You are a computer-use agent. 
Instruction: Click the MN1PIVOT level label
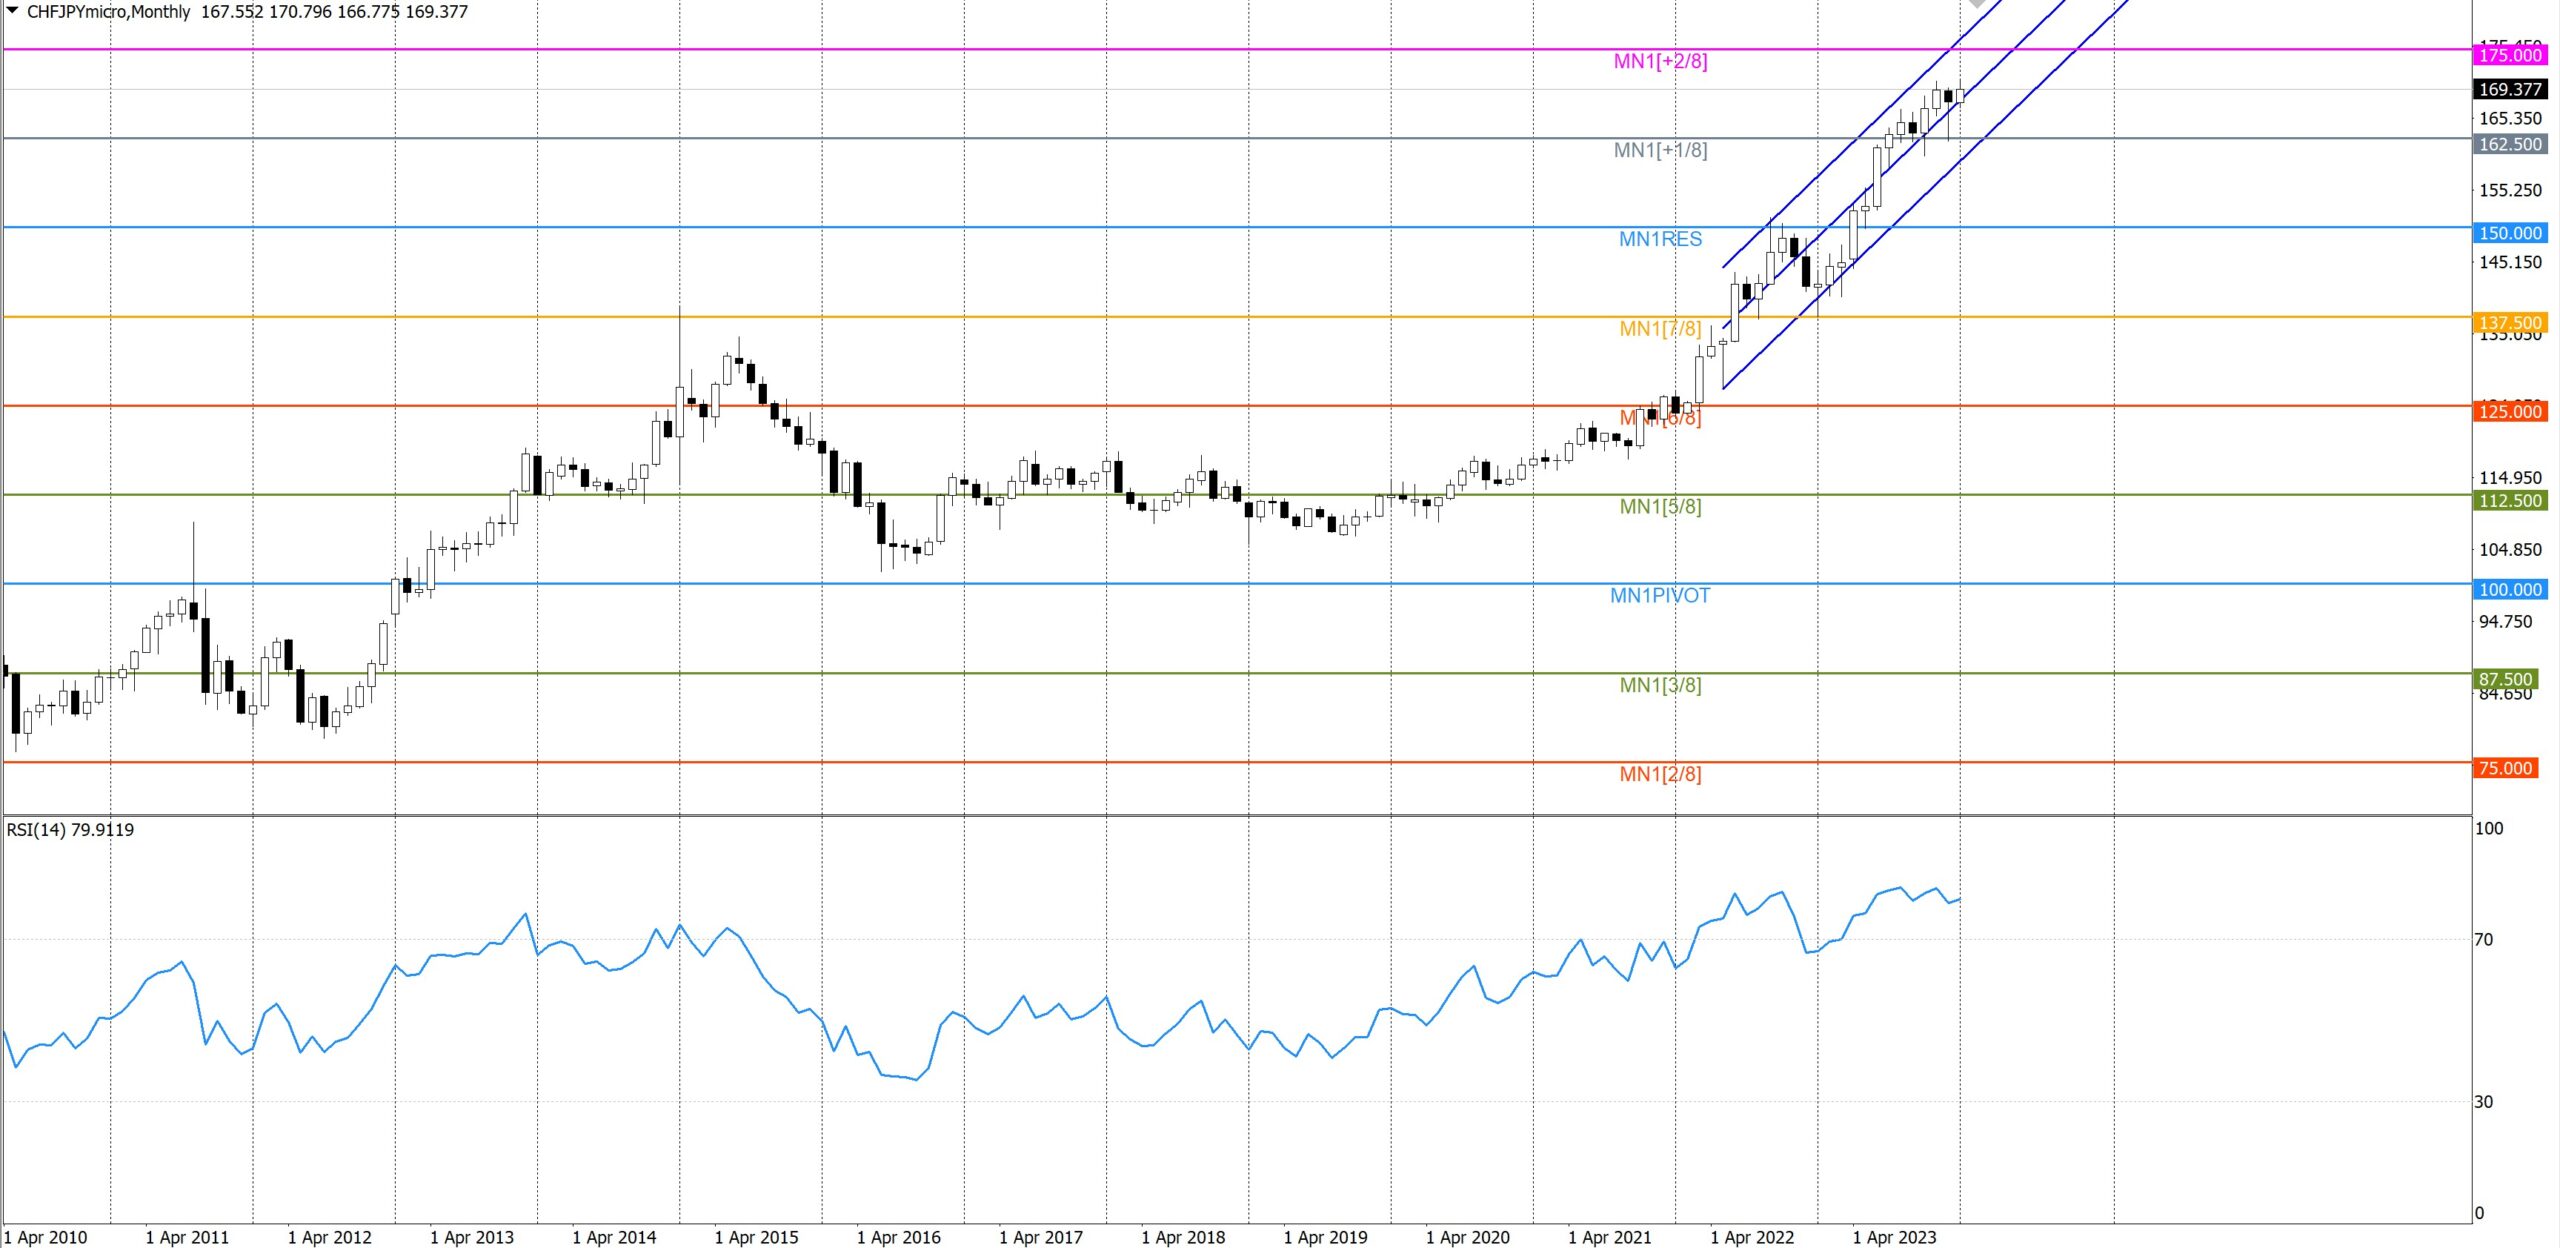tap(1659, 596)
